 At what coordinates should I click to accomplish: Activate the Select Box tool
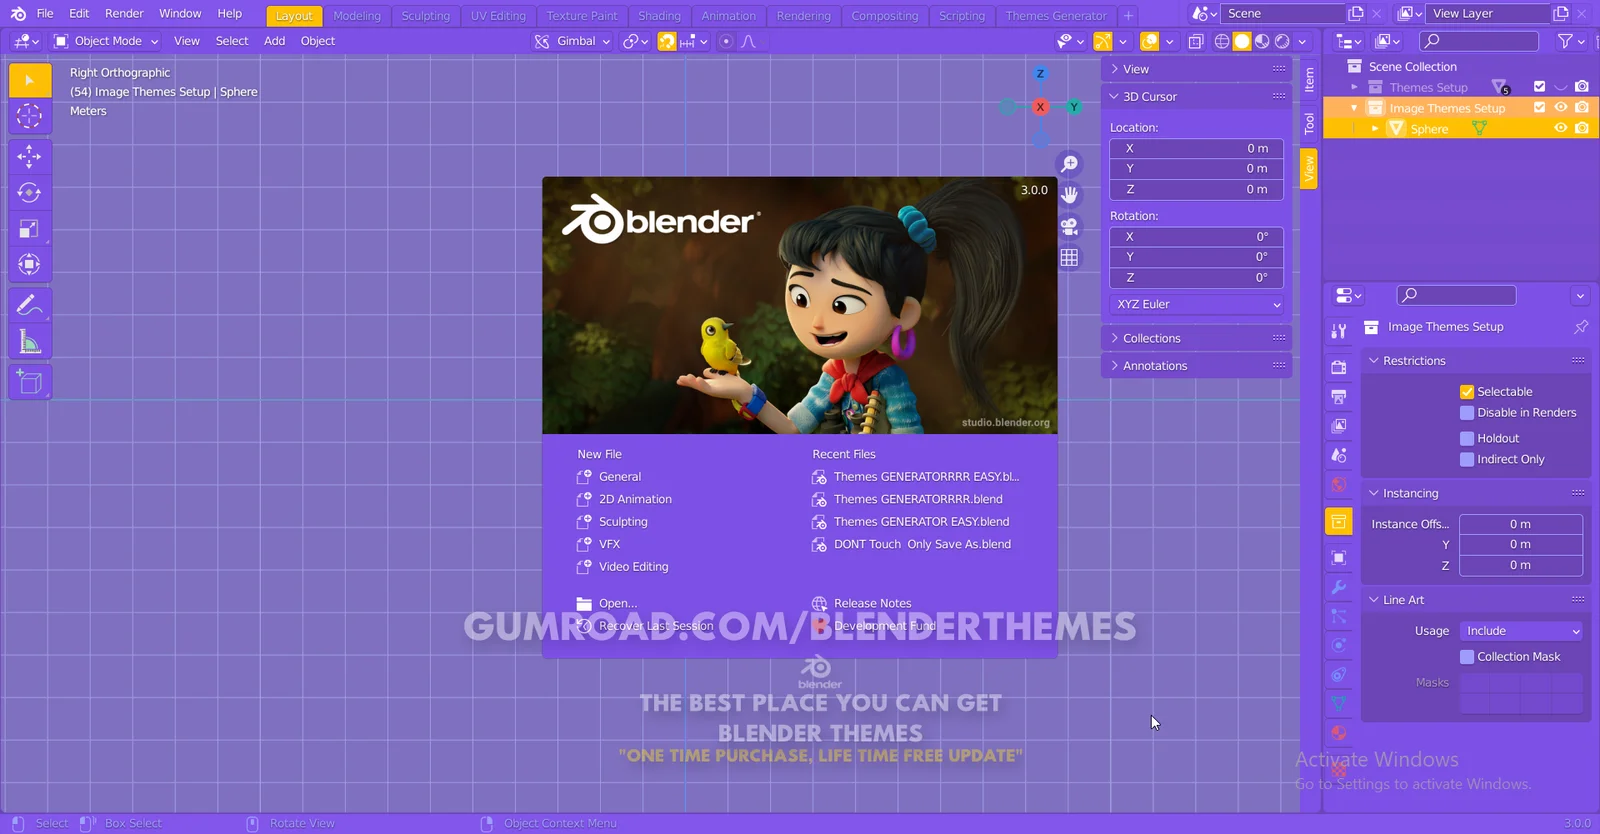pyautogui.click(x=30, y=80)
